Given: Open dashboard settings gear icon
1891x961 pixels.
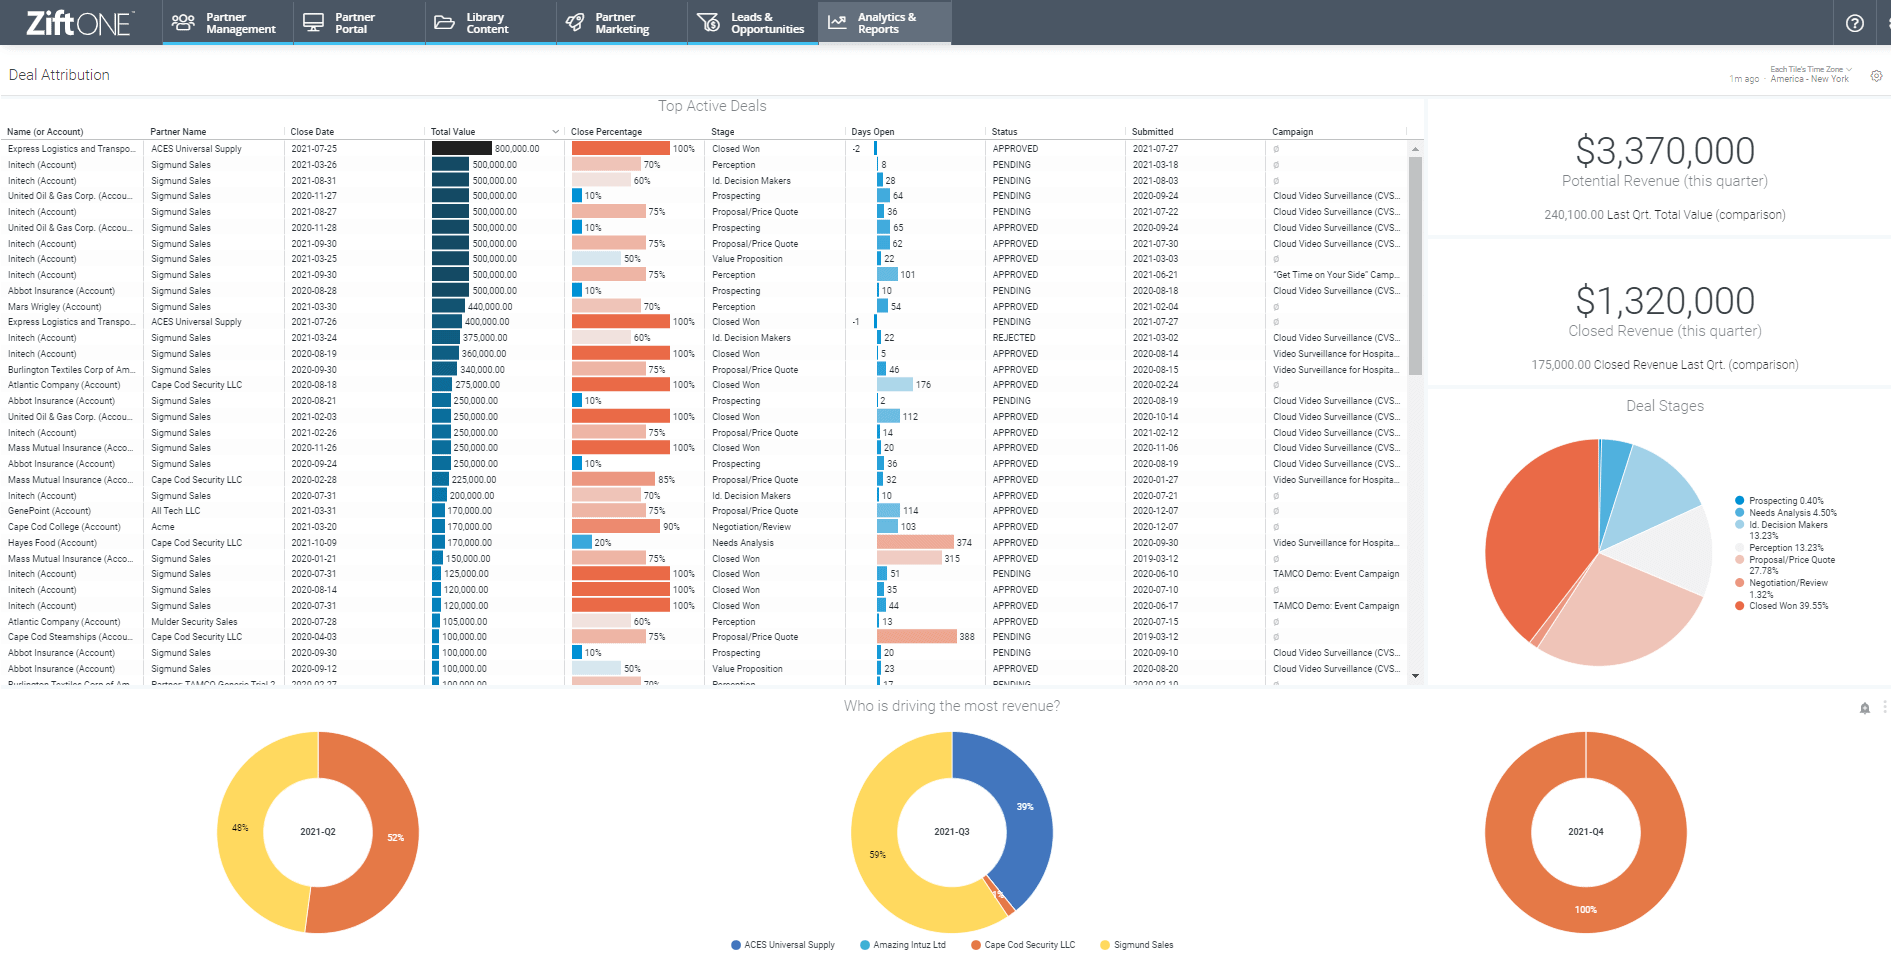Looking at the screenshot, I should (x=1876, y=76).
